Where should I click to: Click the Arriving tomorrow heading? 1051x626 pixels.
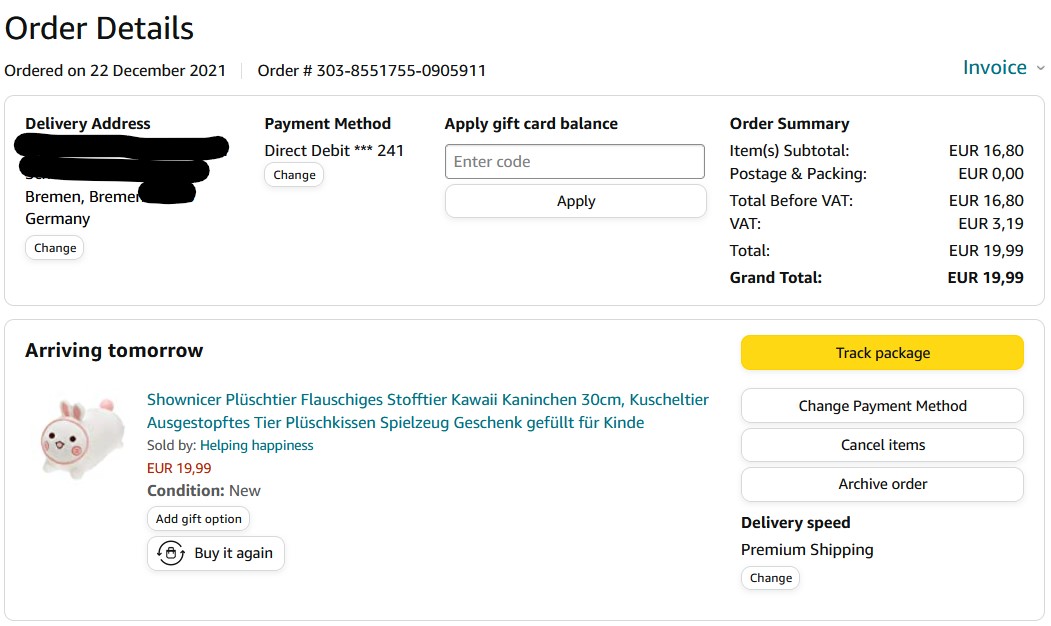click(114, 351)
